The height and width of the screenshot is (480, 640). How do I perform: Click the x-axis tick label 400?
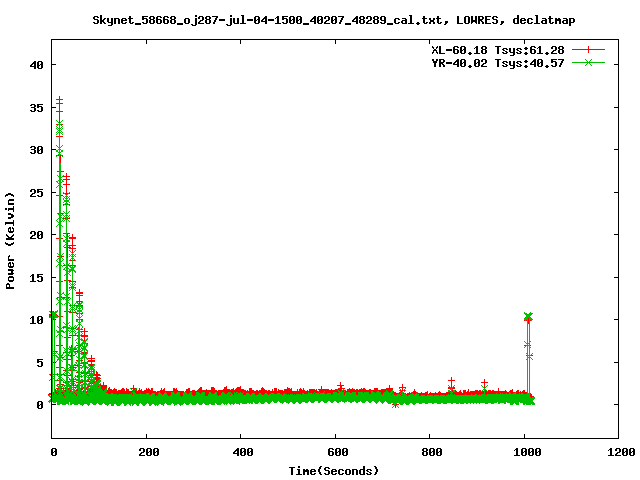[242, 452]
